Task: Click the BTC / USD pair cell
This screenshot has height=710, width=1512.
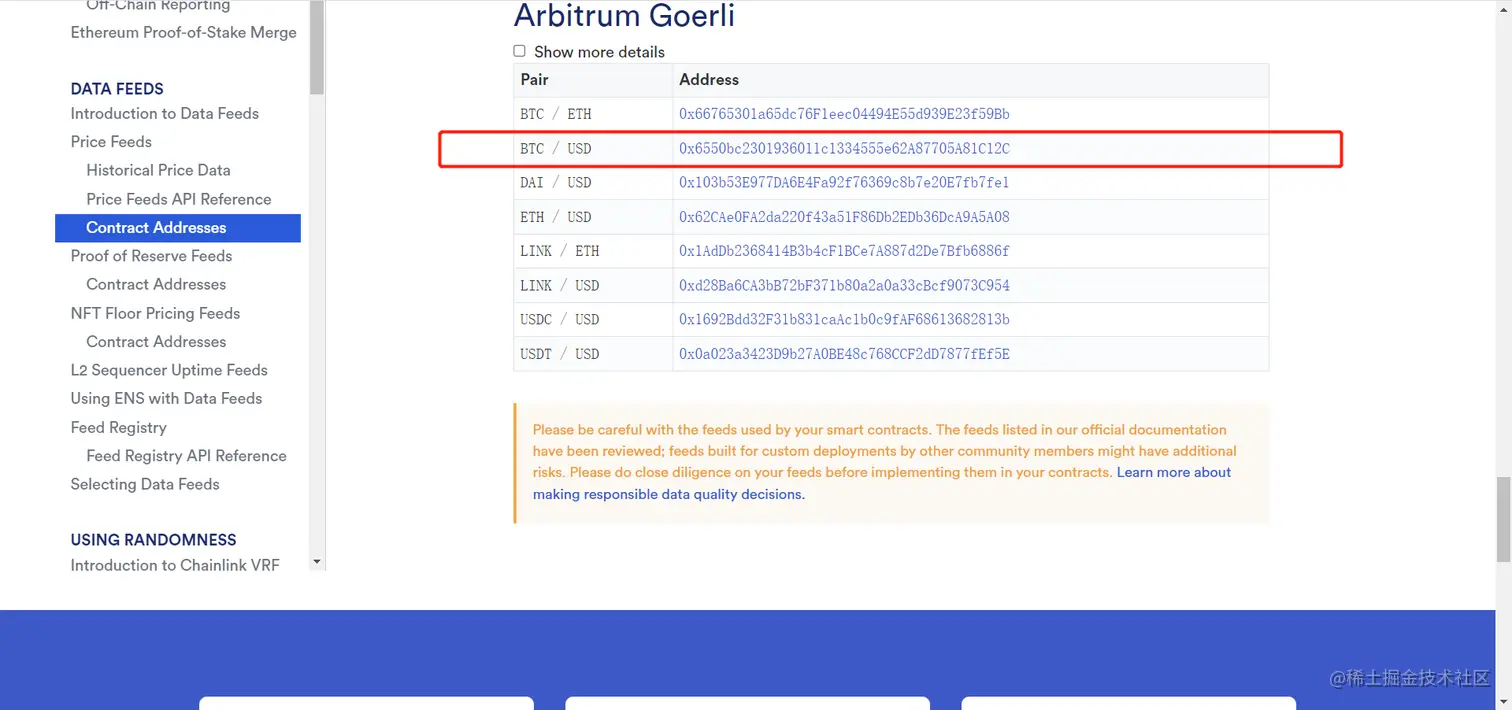Action: [593, 148]
